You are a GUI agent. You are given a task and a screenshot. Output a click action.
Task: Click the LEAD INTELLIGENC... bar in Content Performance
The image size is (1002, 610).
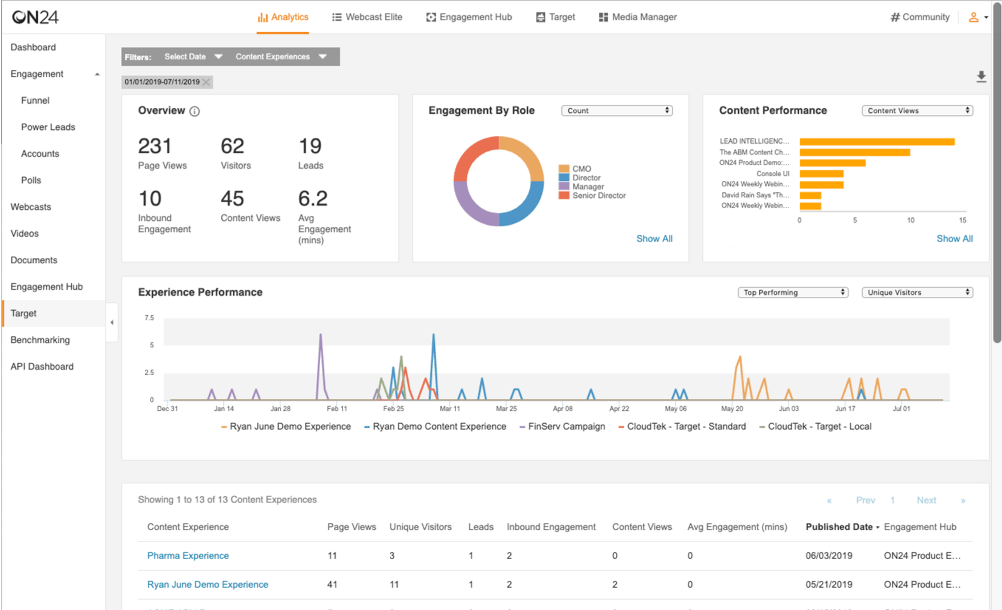pos(877,142)
